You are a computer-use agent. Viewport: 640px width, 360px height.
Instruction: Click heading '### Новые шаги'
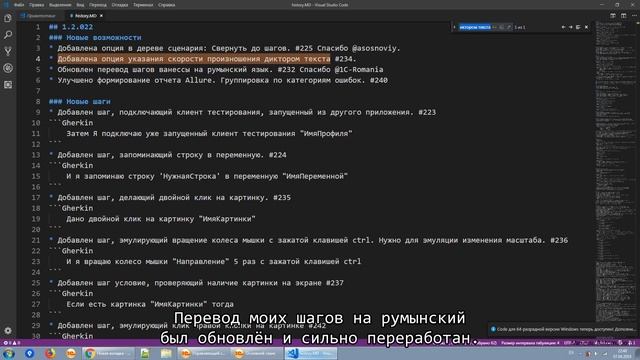(x=80, y=102)
